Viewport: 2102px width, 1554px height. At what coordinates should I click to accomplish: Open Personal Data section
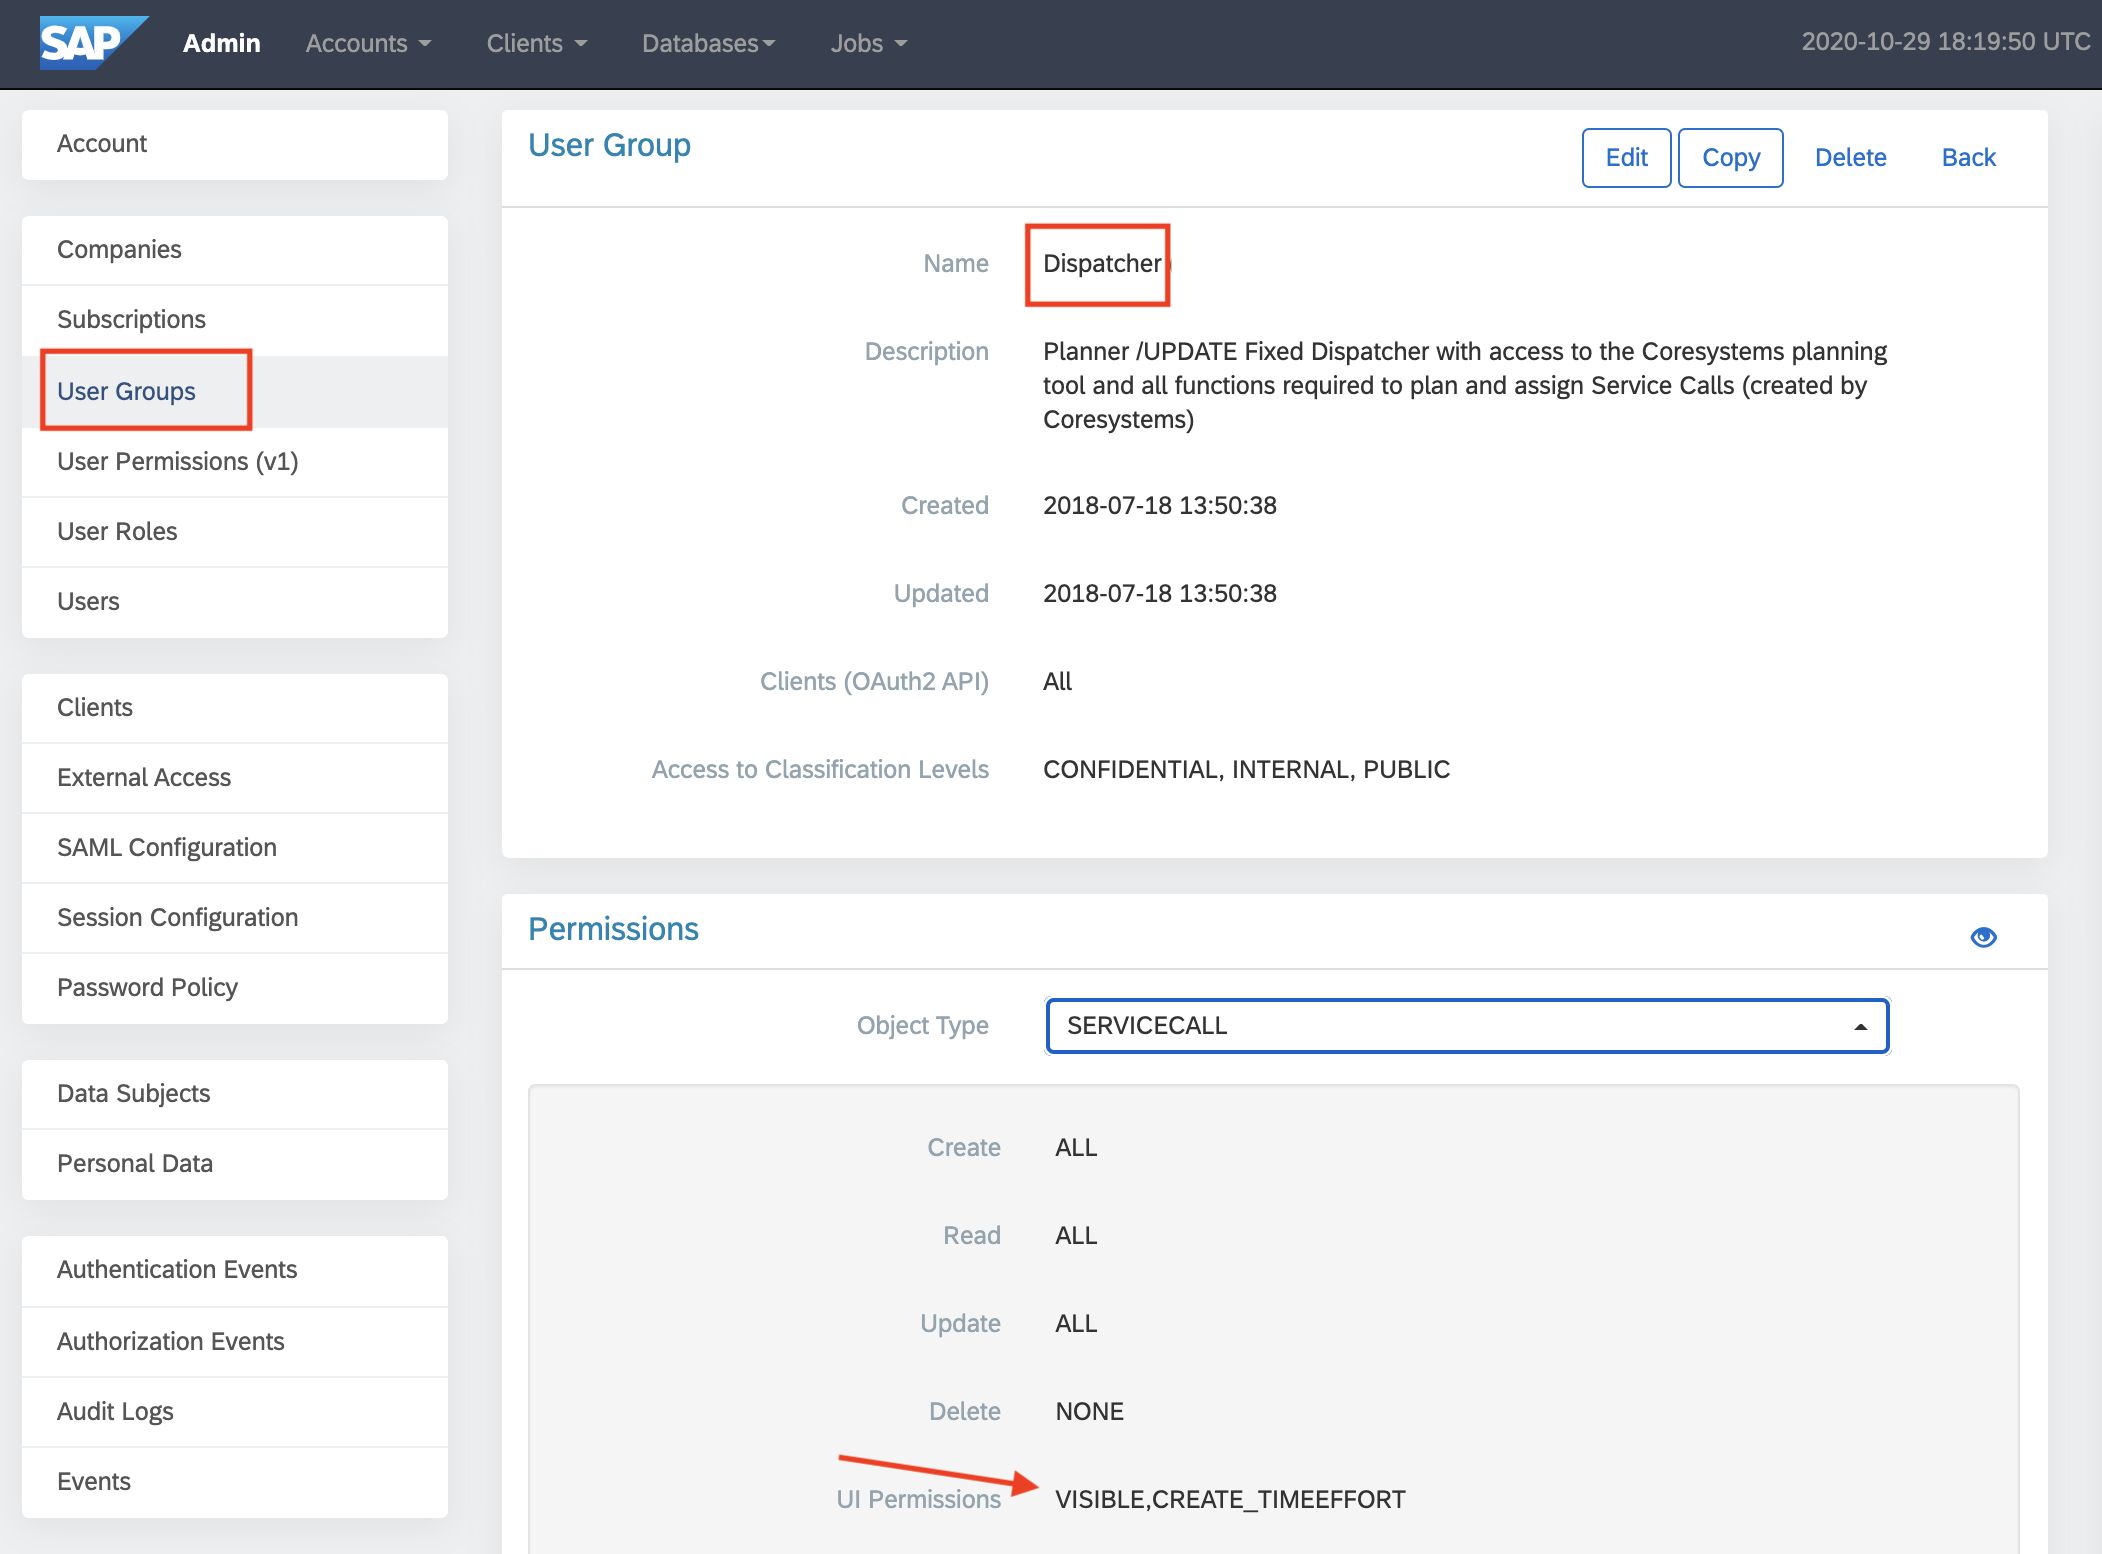pyautogui.click(x=135, y=1163)
